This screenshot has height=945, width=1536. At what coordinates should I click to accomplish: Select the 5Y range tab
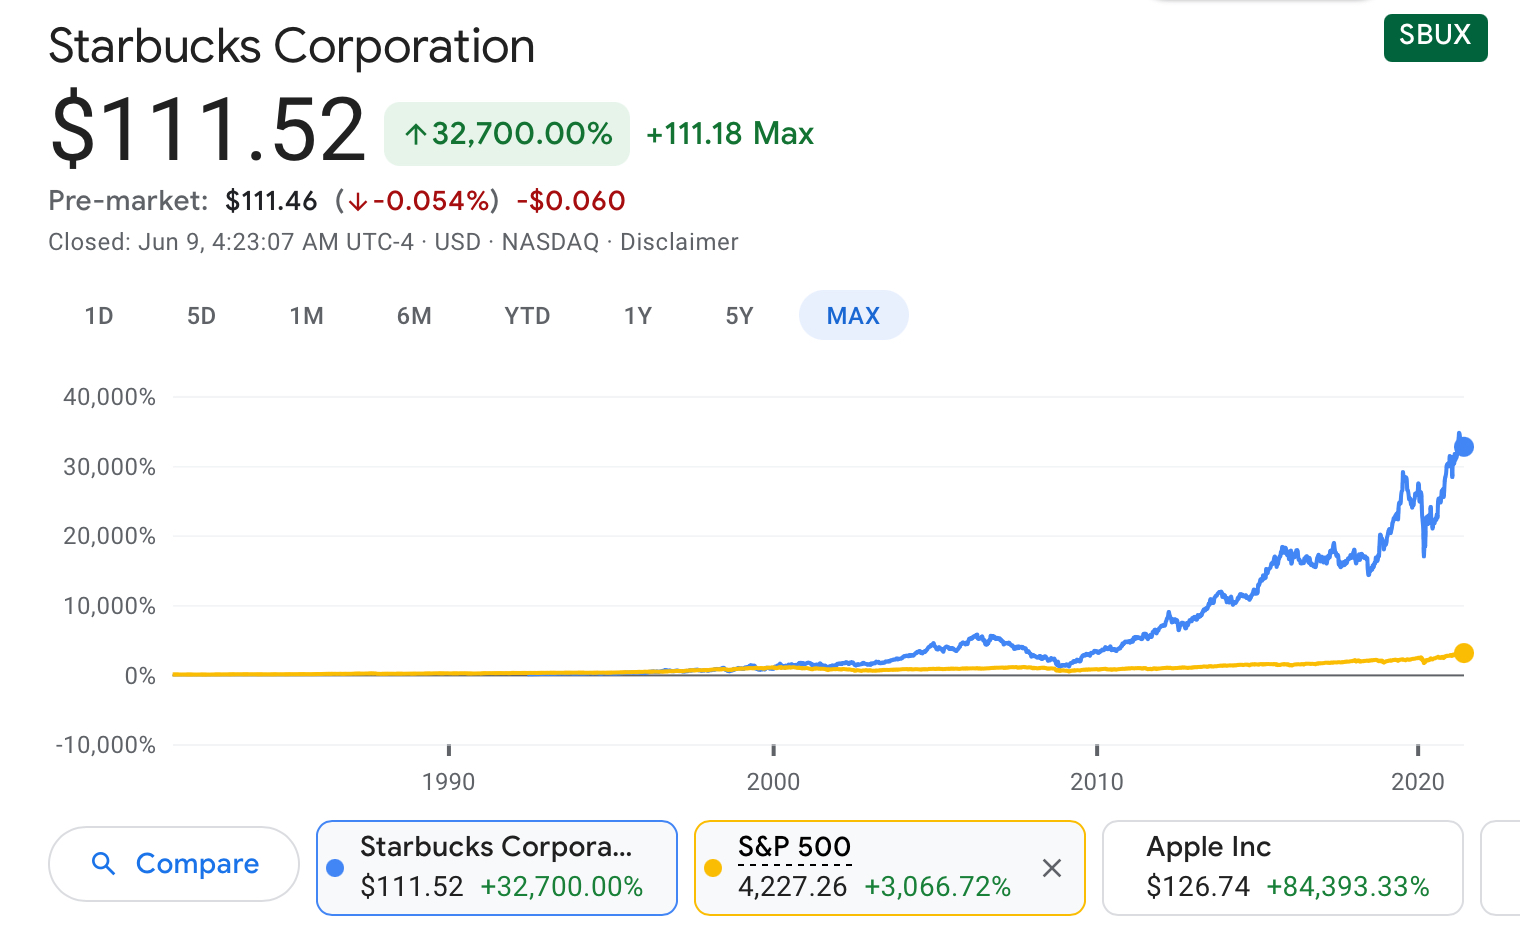pos(739,316)
